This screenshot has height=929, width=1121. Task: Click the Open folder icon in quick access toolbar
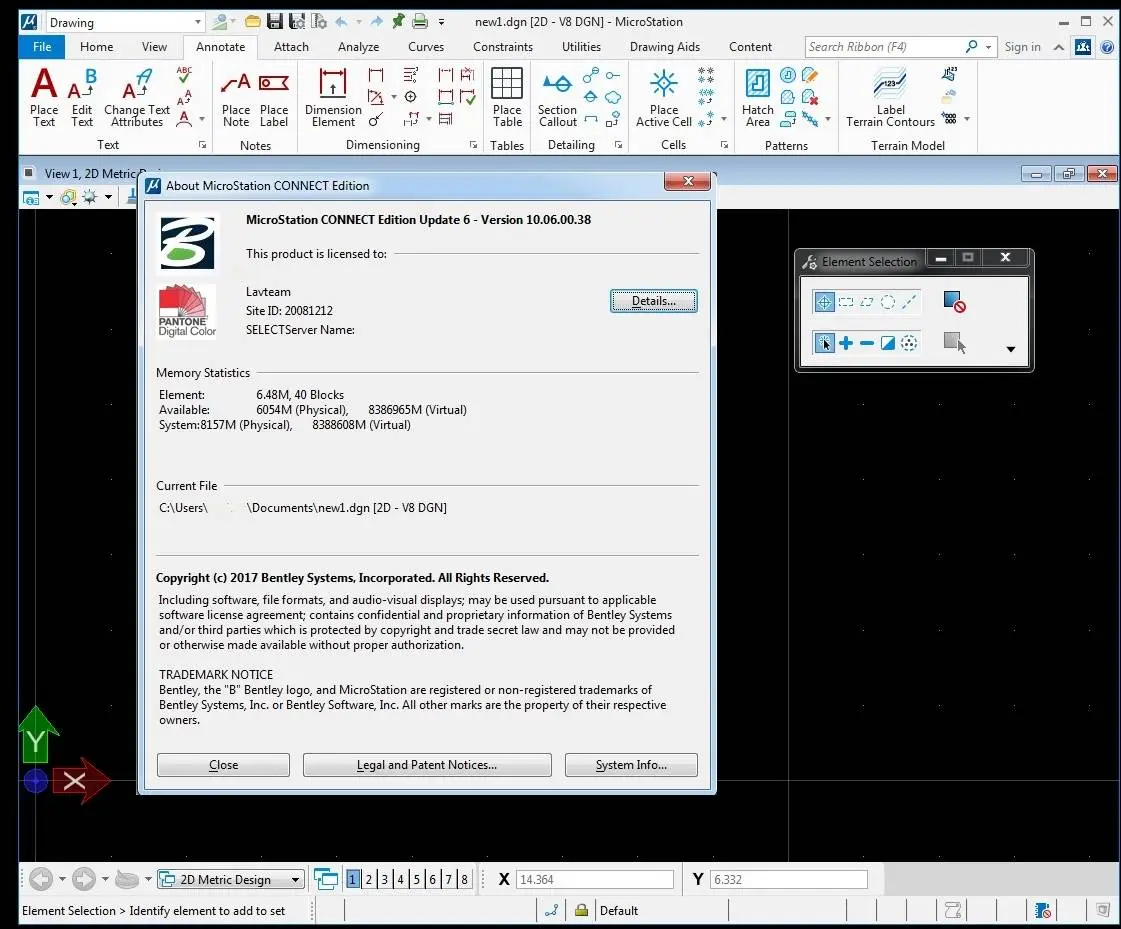pyautogui.click(x=252, y=21)
